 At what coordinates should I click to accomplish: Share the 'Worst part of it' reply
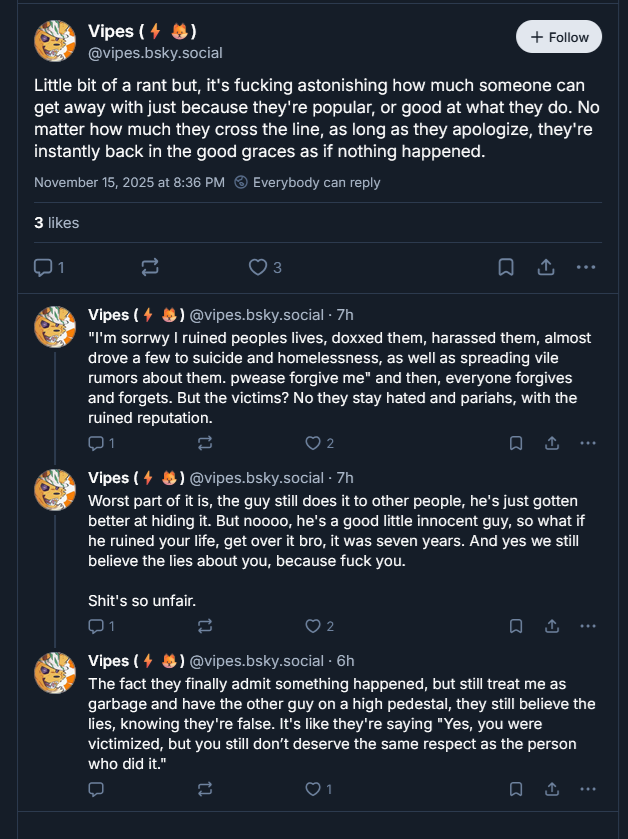[552, 626]
